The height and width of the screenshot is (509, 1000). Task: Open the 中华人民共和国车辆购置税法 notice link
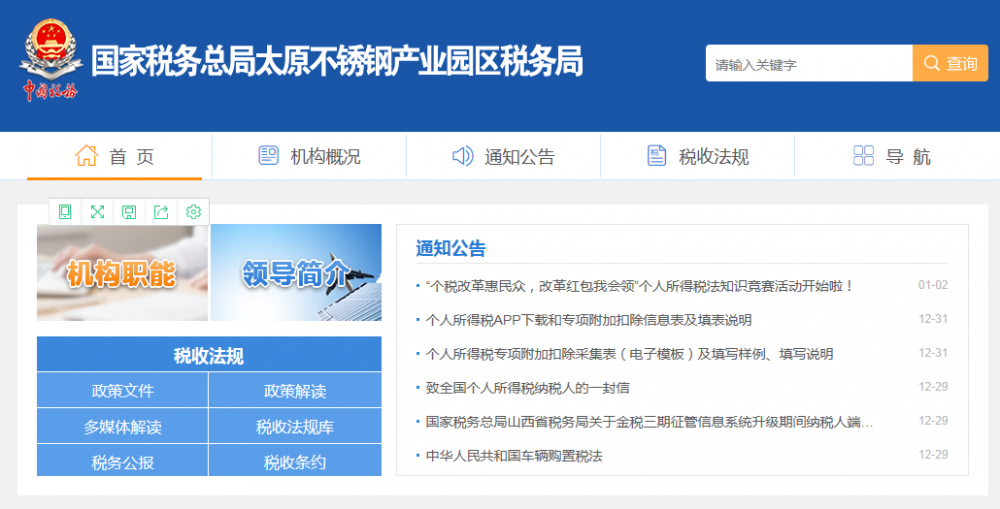(514, 456)
